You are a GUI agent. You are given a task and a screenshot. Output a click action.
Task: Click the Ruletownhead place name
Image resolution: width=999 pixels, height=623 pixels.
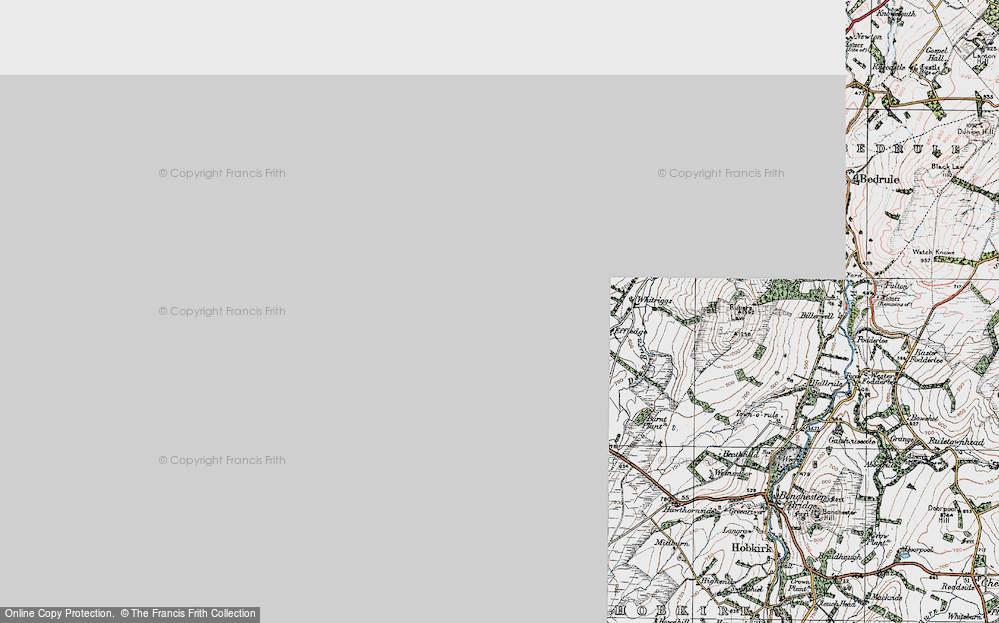click(x=956, y=441)
